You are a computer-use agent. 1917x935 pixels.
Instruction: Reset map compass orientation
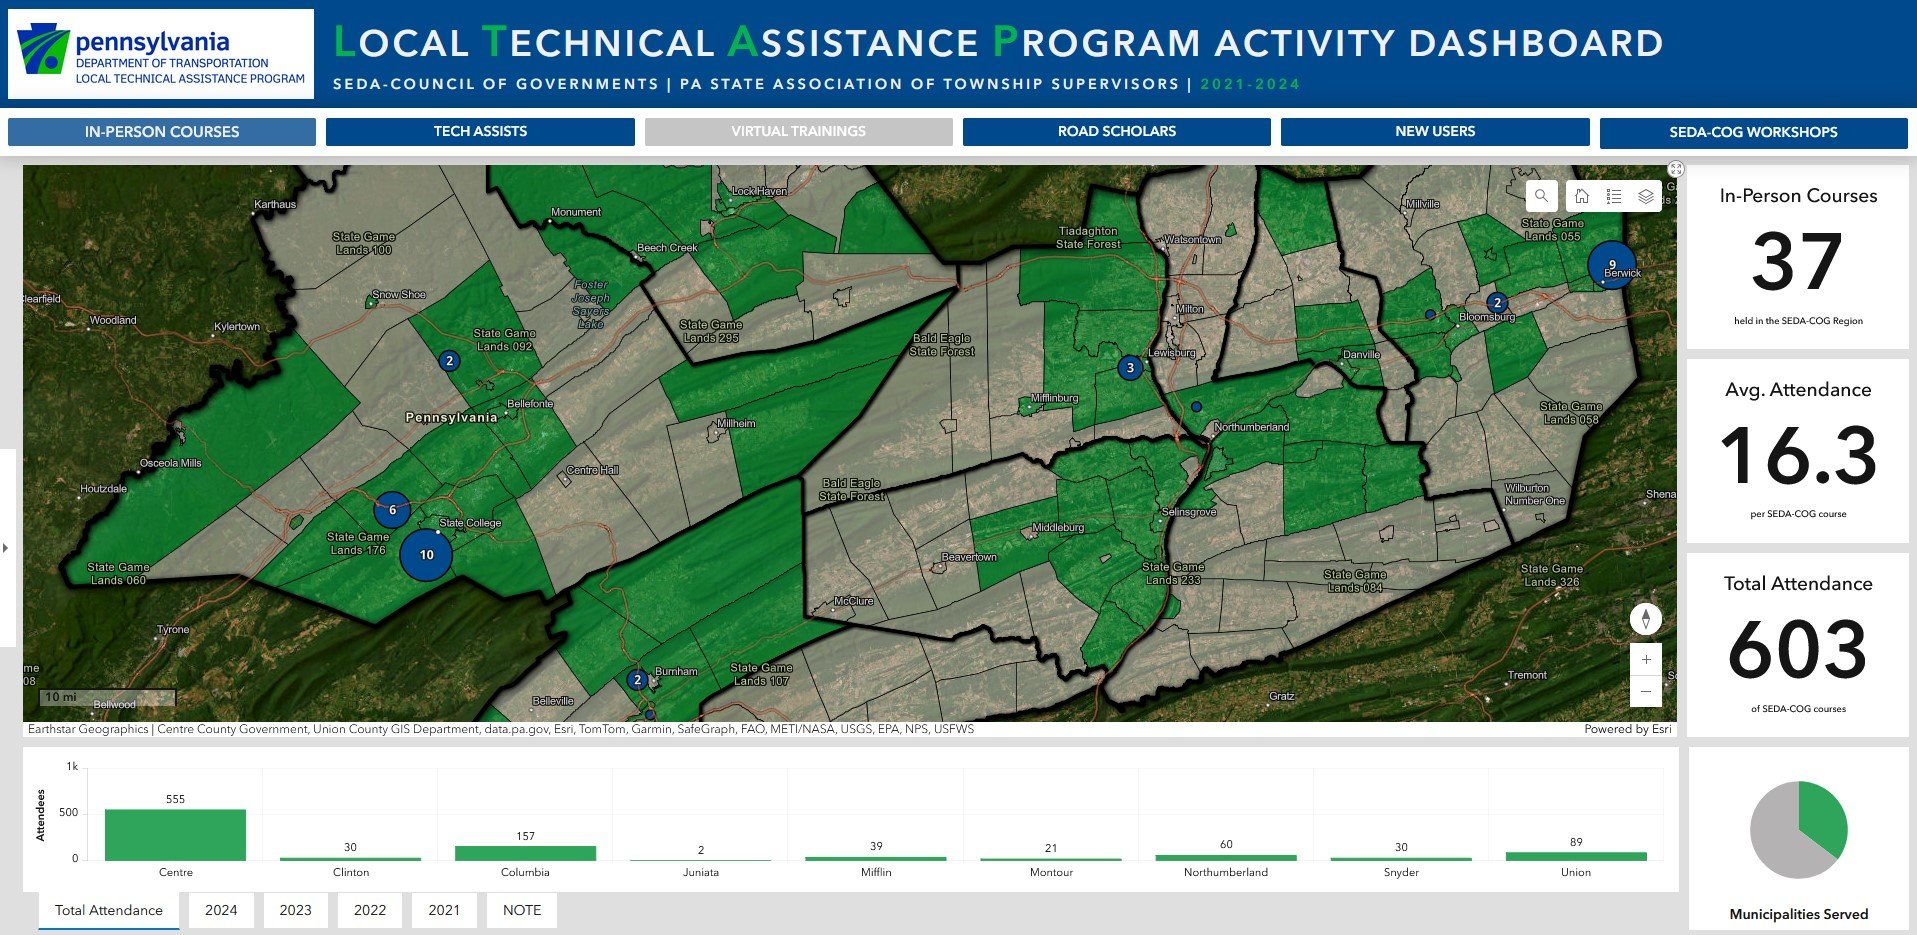click(x=1646, y=619)
